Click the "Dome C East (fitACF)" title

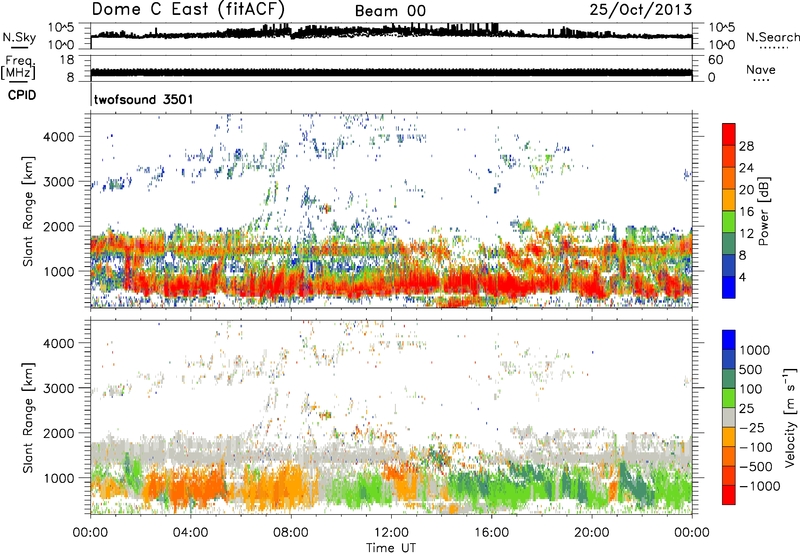(188, 9)
